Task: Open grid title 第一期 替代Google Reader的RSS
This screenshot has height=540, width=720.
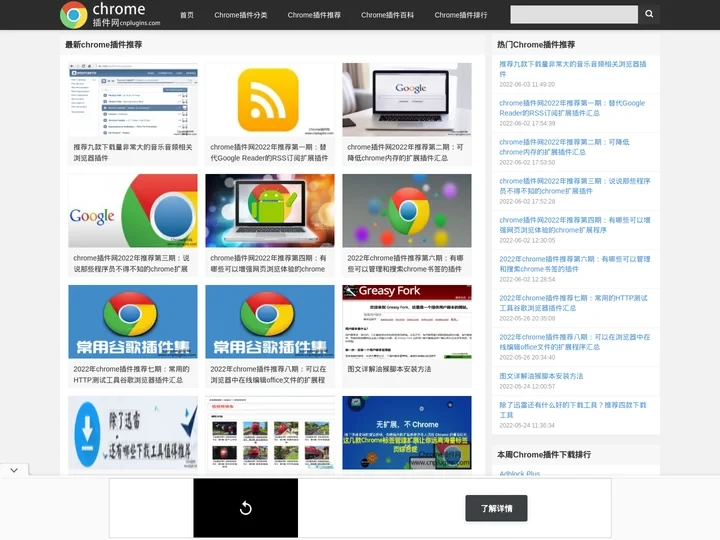Action: (269, 152)
